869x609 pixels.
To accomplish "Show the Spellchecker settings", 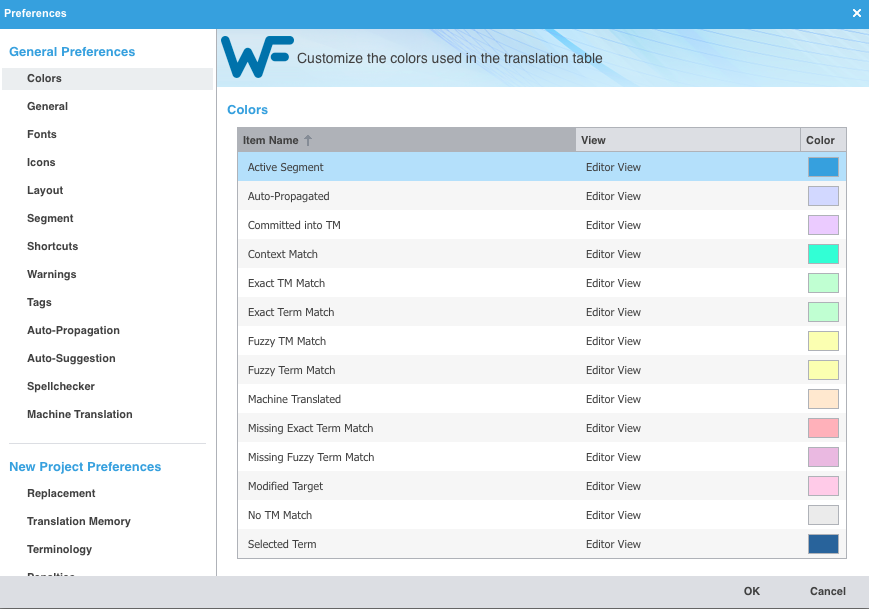I will tap(60, 386).
